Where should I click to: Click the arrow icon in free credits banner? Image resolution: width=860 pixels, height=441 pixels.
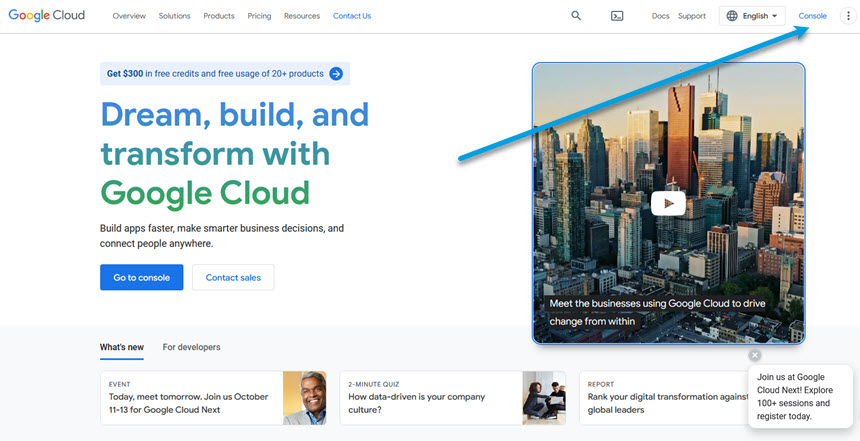(x=336, y=73)
